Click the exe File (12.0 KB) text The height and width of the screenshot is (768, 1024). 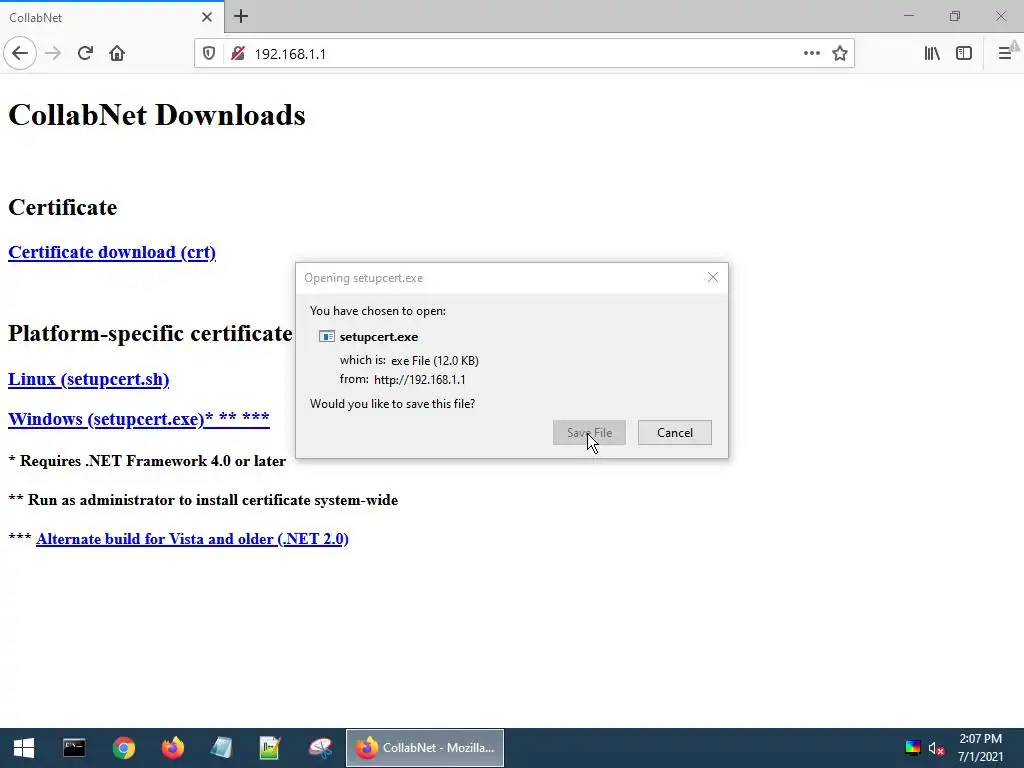pos(435,360)
